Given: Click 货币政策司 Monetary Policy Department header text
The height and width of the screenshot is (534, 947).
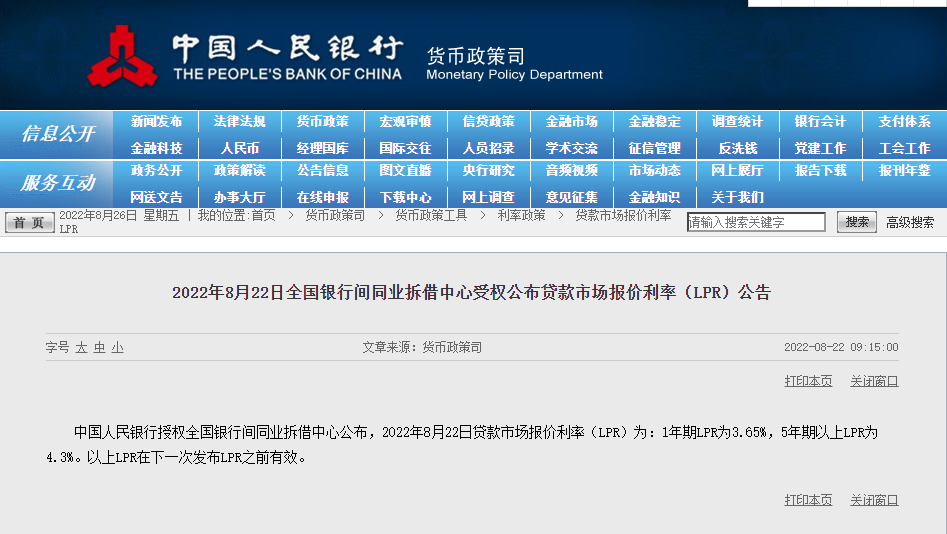Looking at the screenshot, I should coord(514,65).
